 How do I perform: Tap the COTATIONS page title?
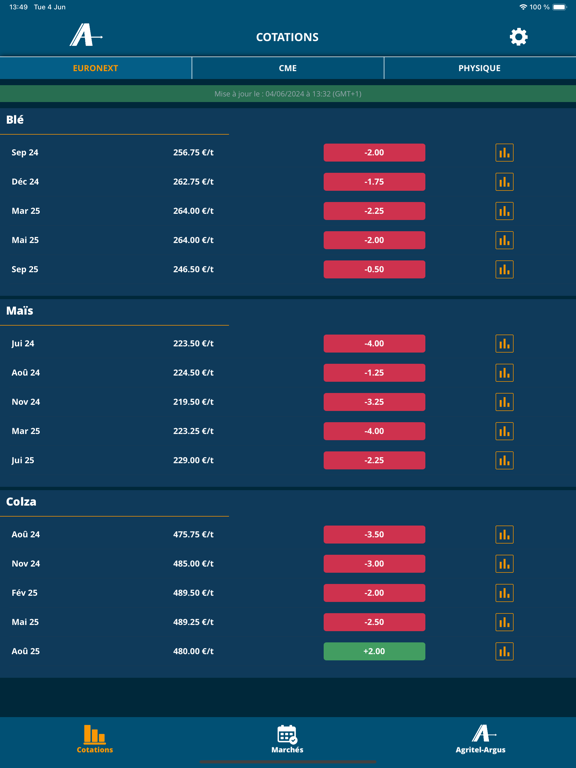(287, 37)
